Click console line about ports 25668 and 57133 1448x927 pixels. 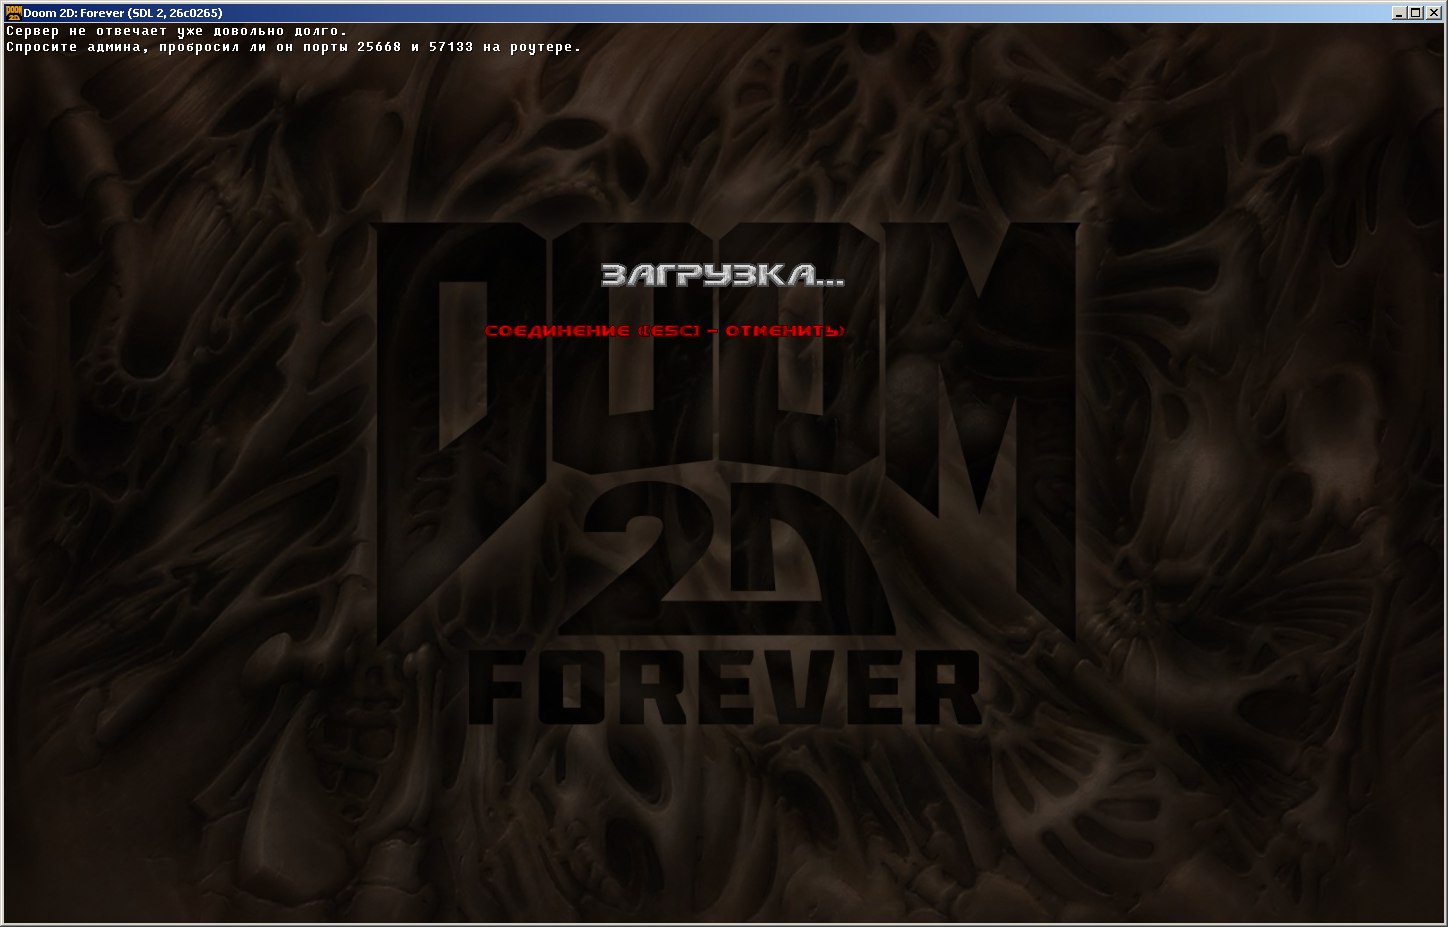(293, 47)
